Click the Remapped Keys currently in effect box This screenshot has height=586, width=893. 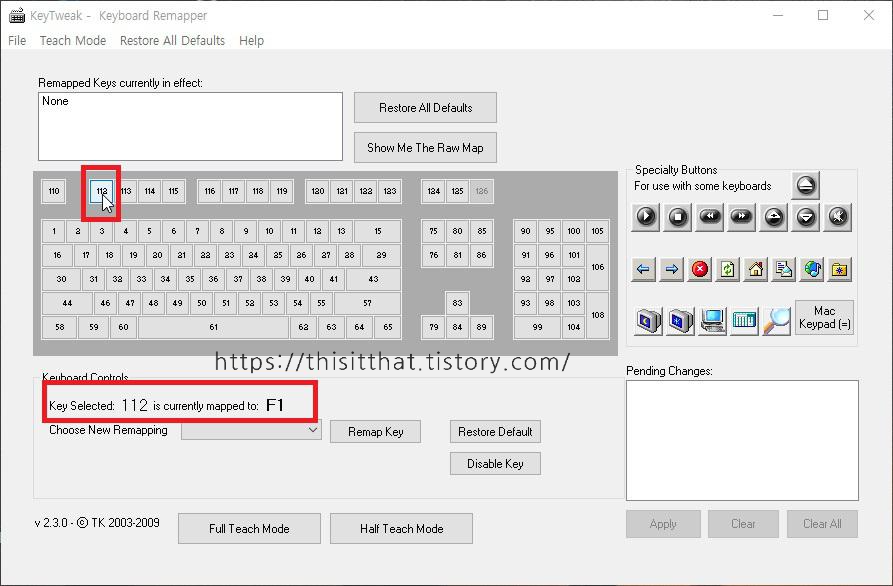(190, 126)
